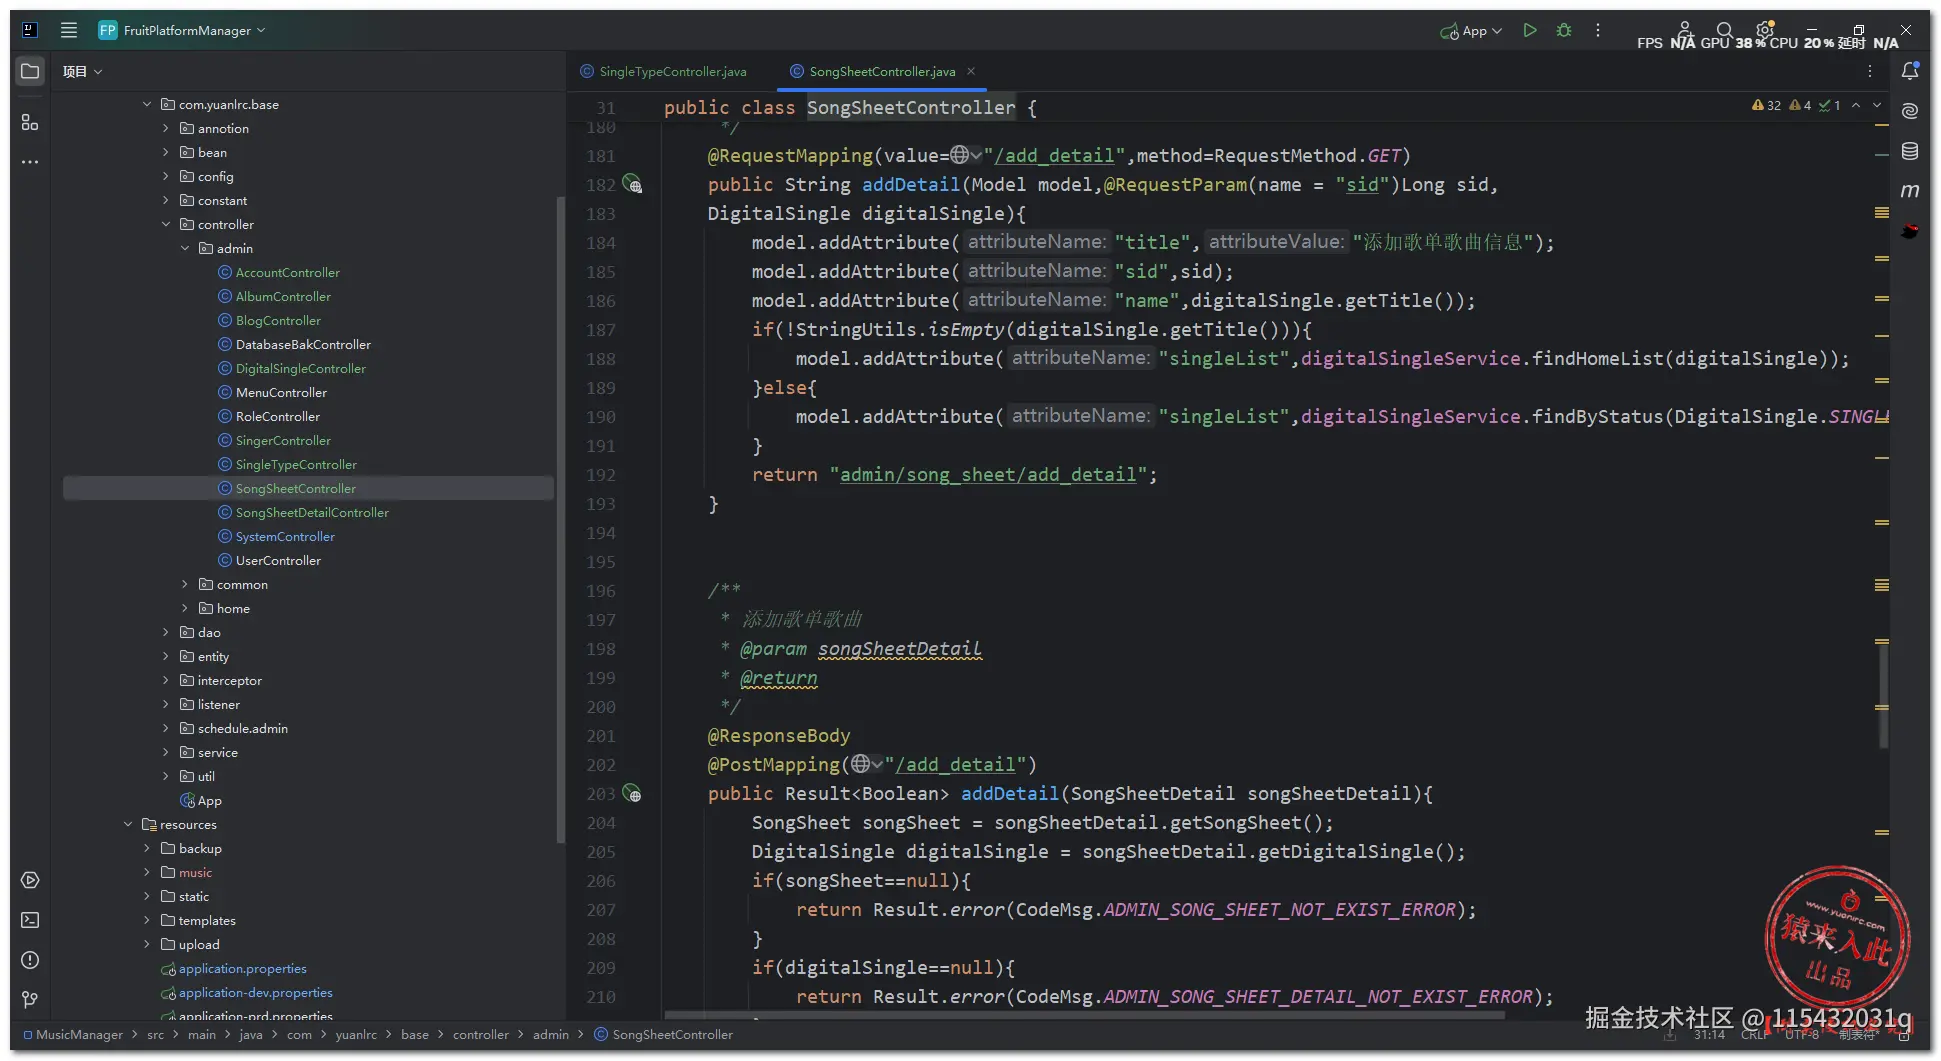Expand the entity package

pos(166,656)
